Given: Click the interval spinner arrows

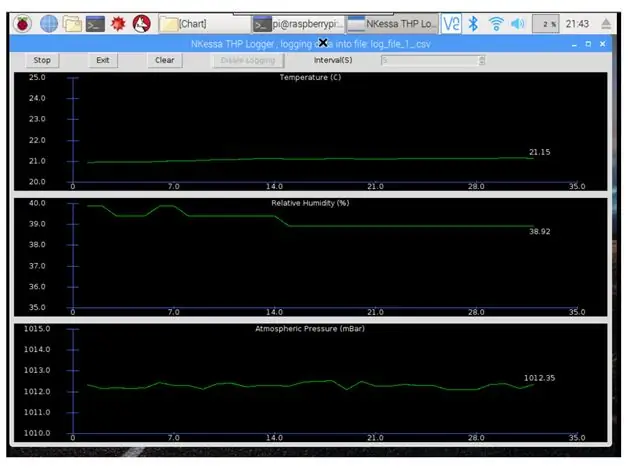Looking at the screenshot, I should point(482,60).
